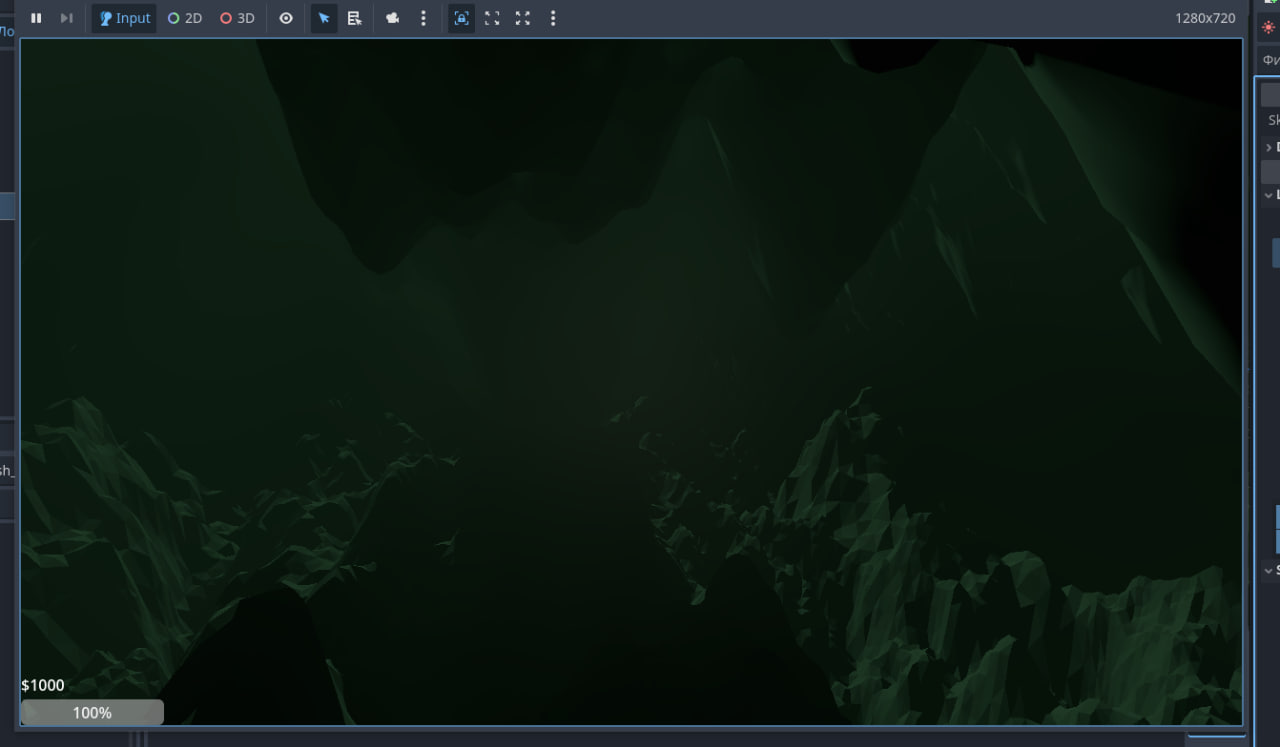This screenshot has height=747, width=1280.
Task: Switch to Input selection mode
Action: coord(124,18)
